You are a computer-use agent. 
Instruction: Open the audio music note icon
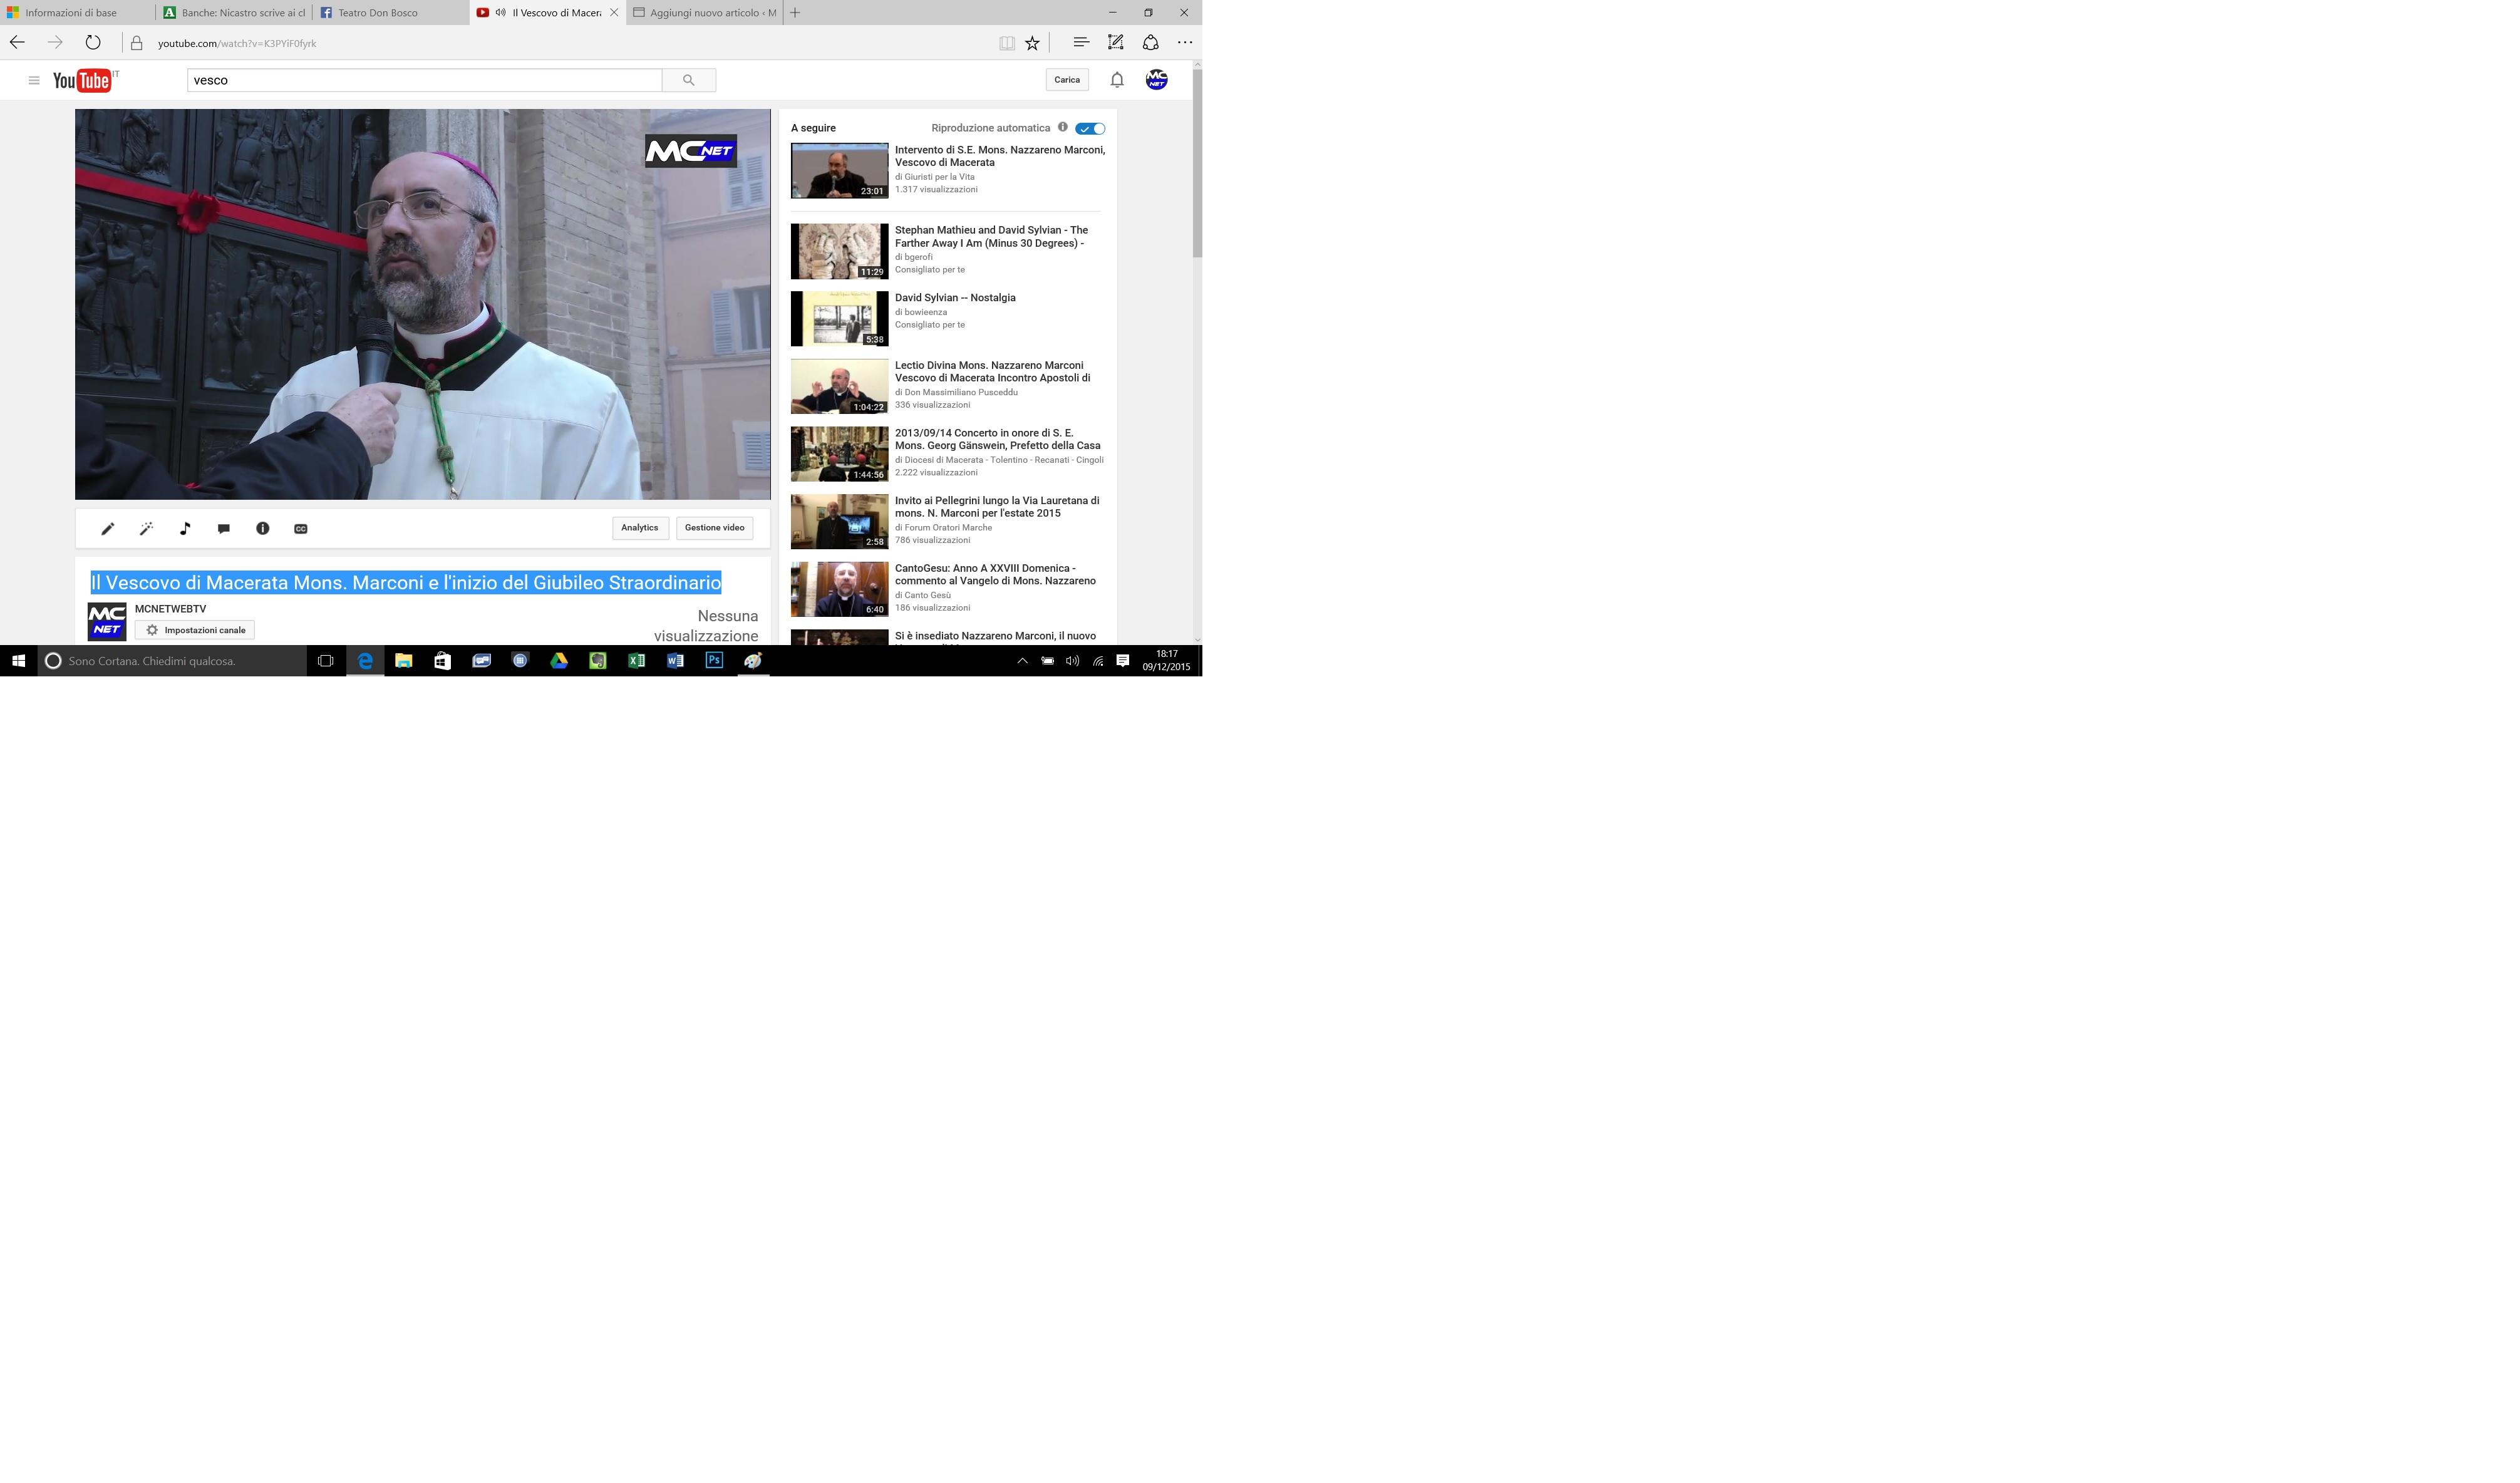pos(185,529)
